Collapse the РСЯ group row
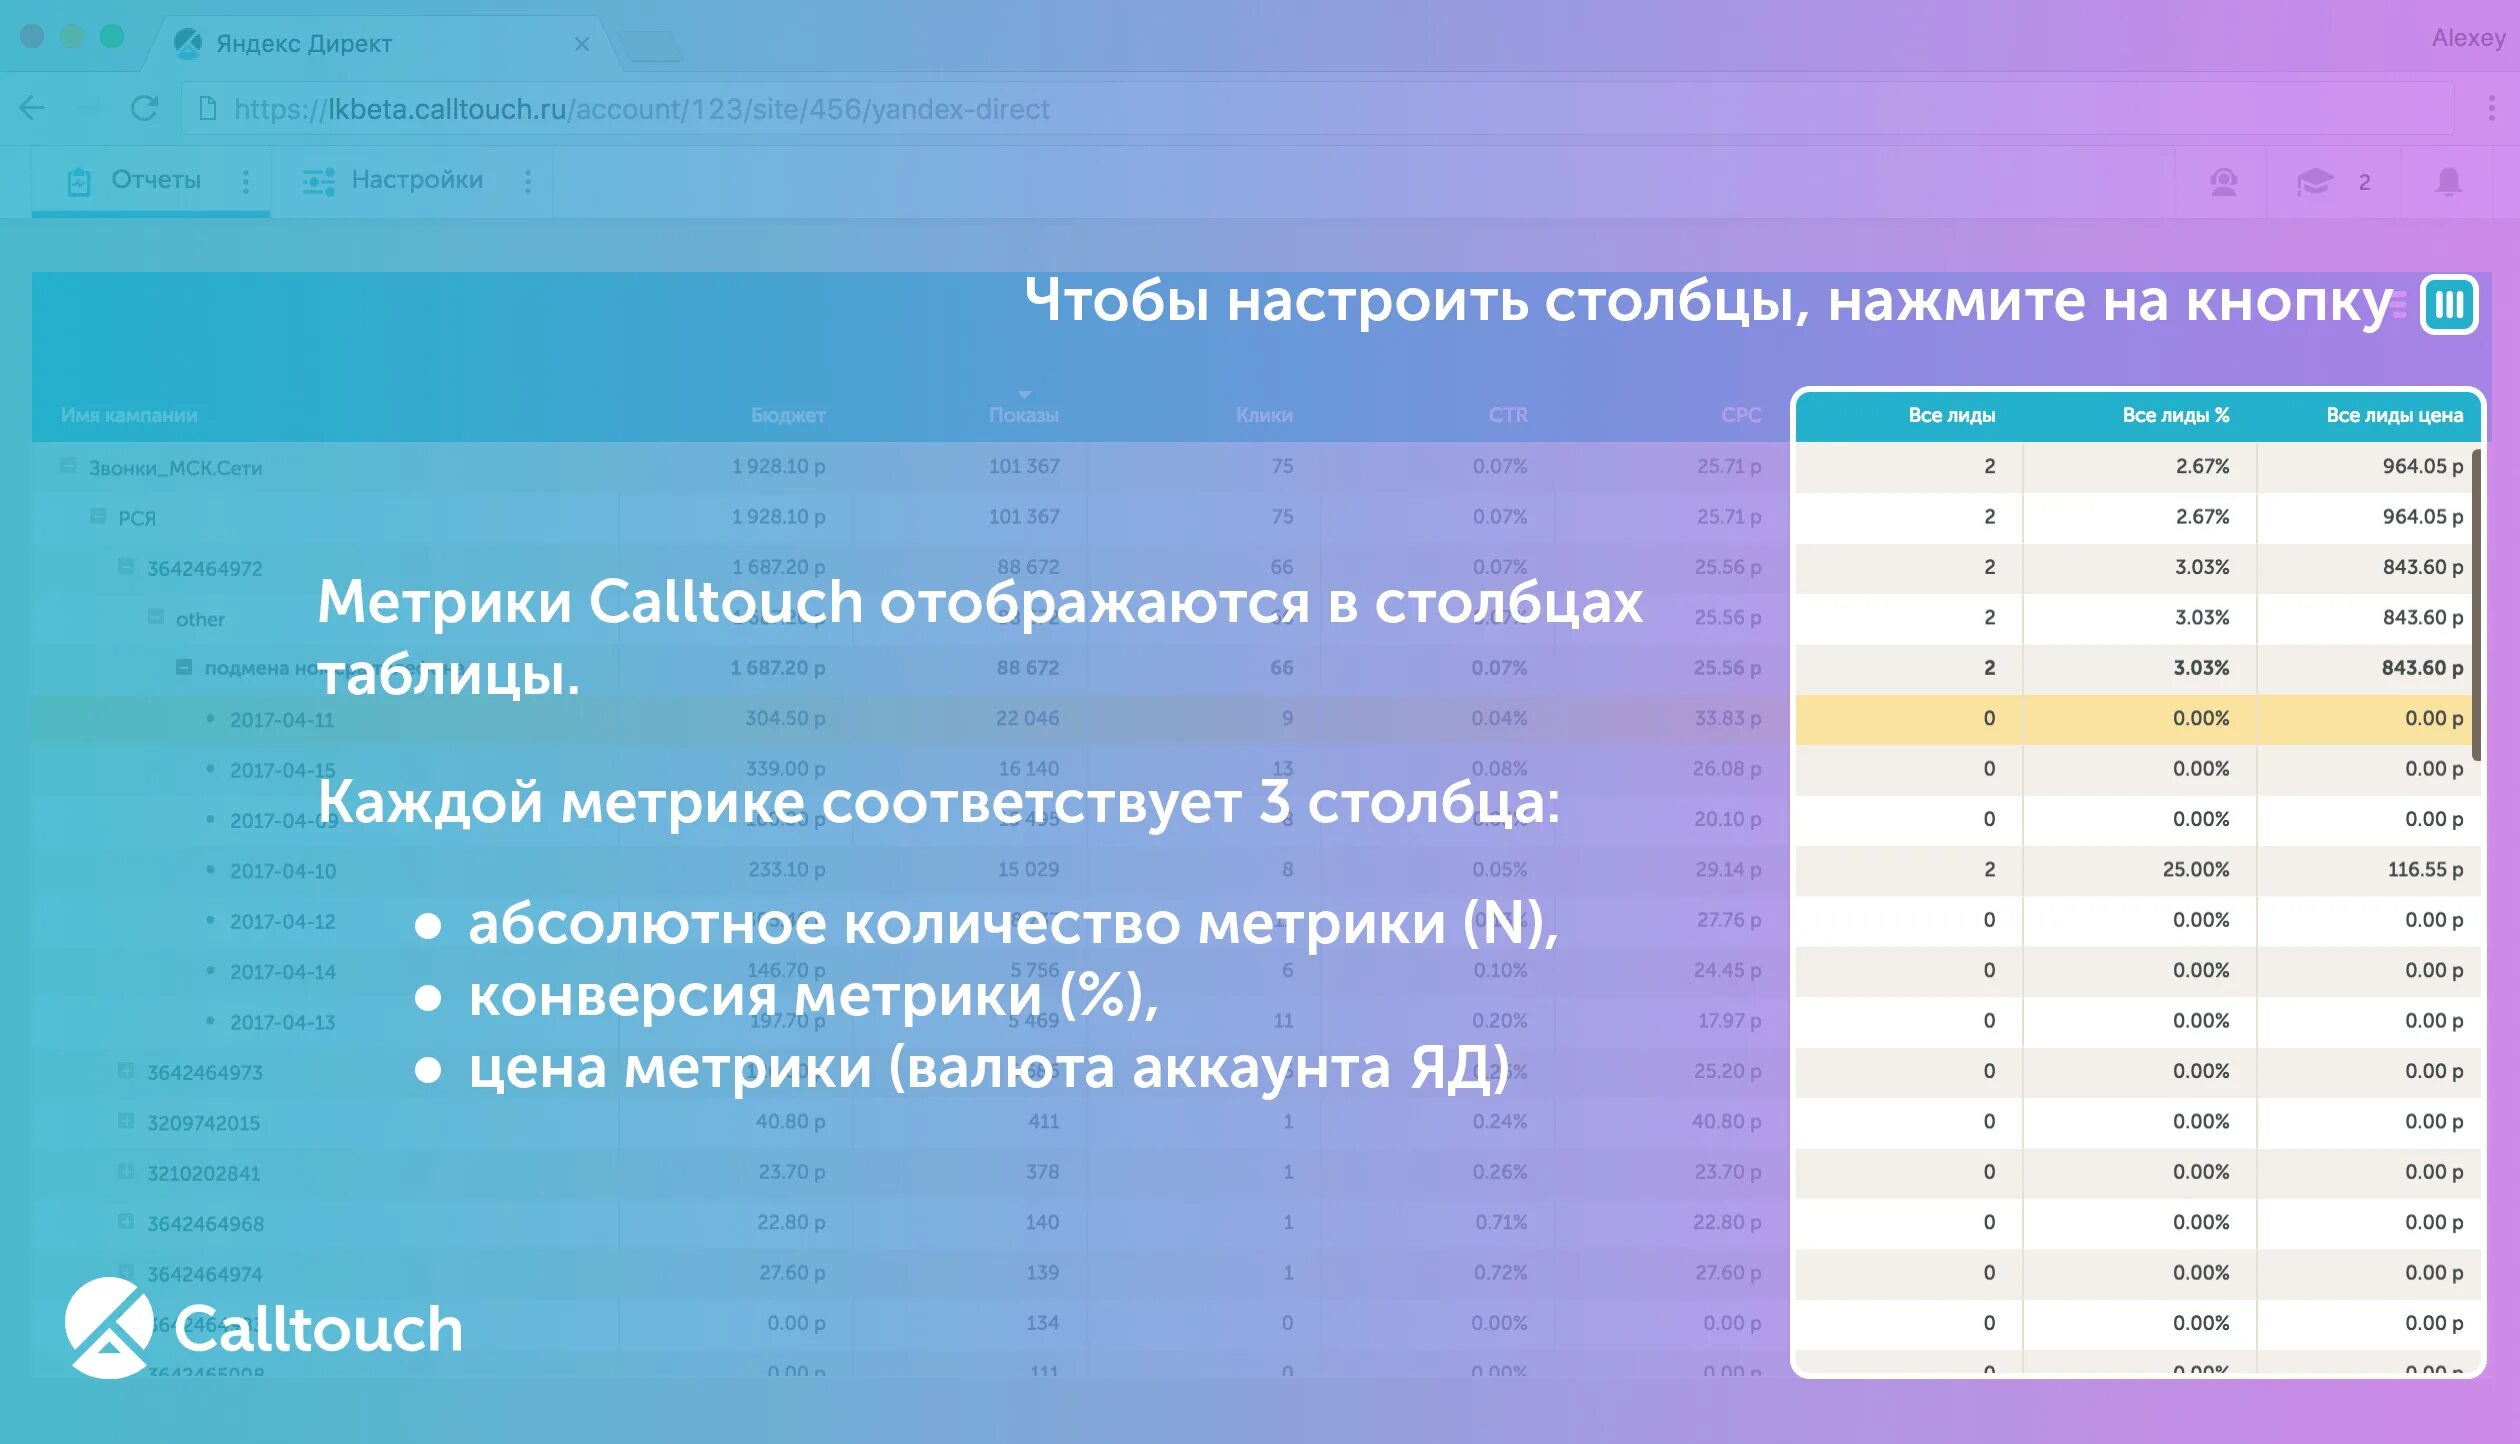Screen dimensions: 2520x1444 point(97,517)
